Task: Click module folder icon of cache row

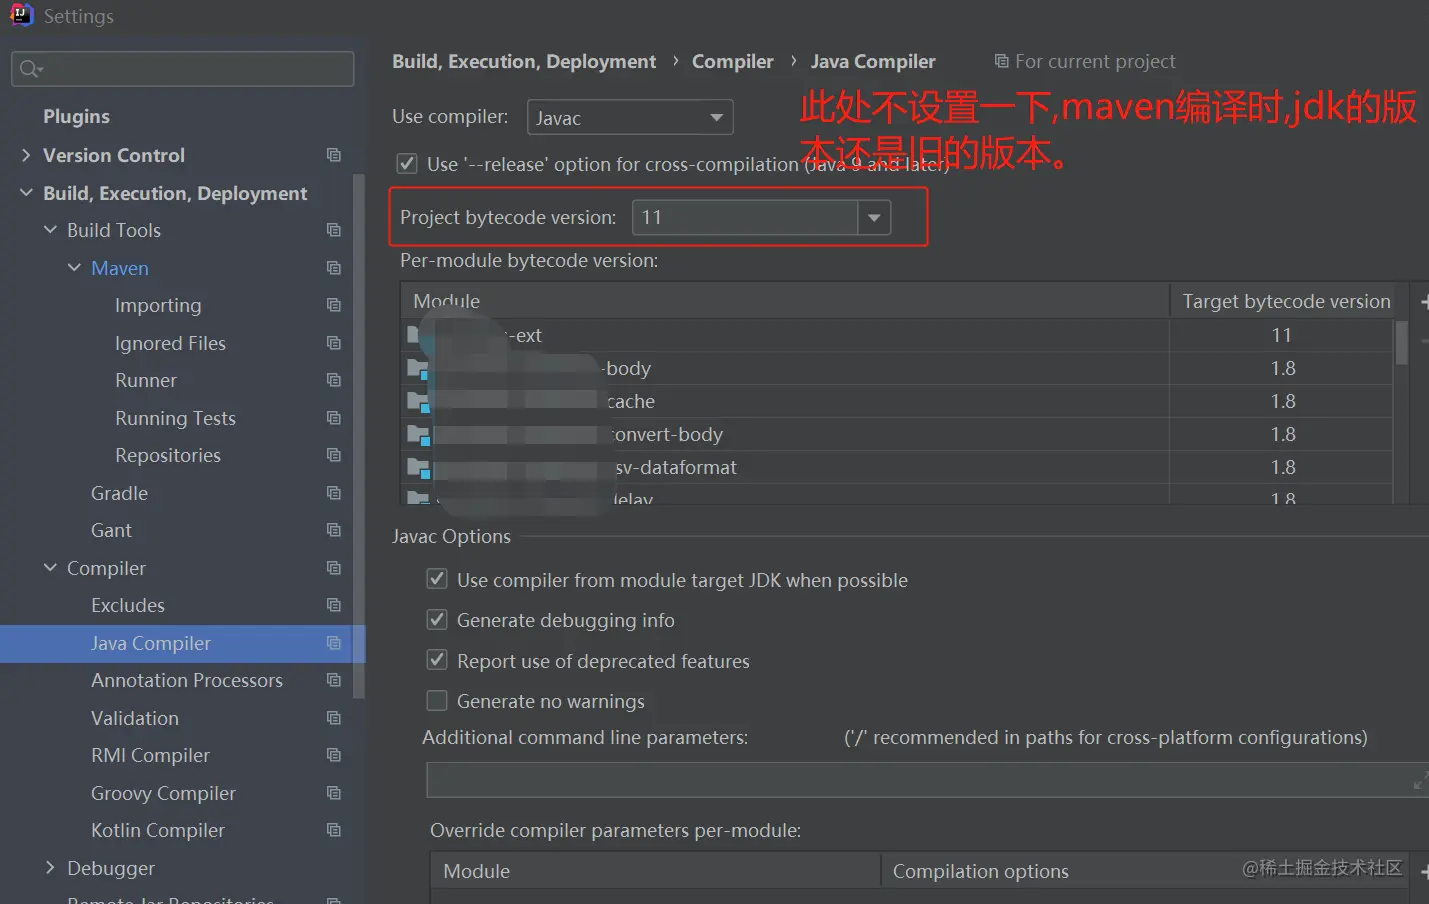Action: point(418,402)
